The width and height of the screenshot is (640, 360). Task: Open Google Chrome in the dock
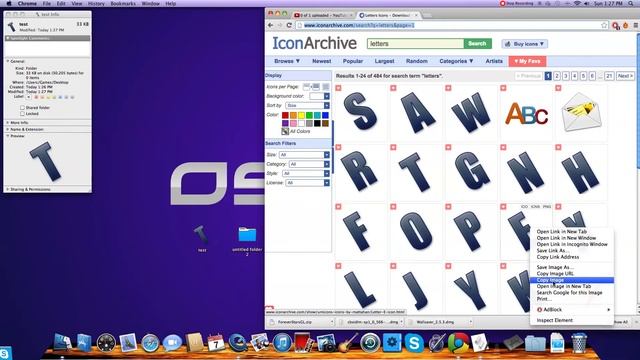pyautogui.click(x=458, y=343)
